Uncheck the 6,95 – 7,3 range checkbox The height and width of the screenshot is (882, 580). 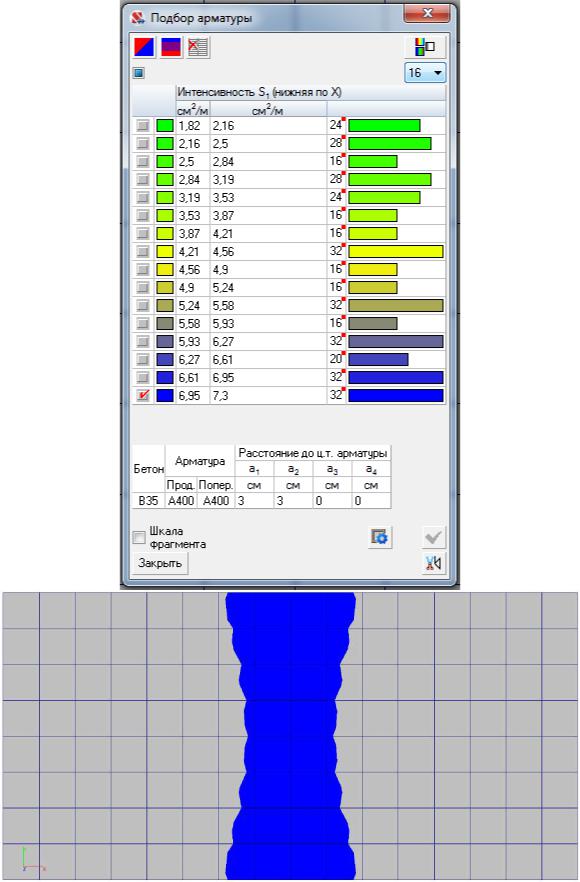(143, 395)
